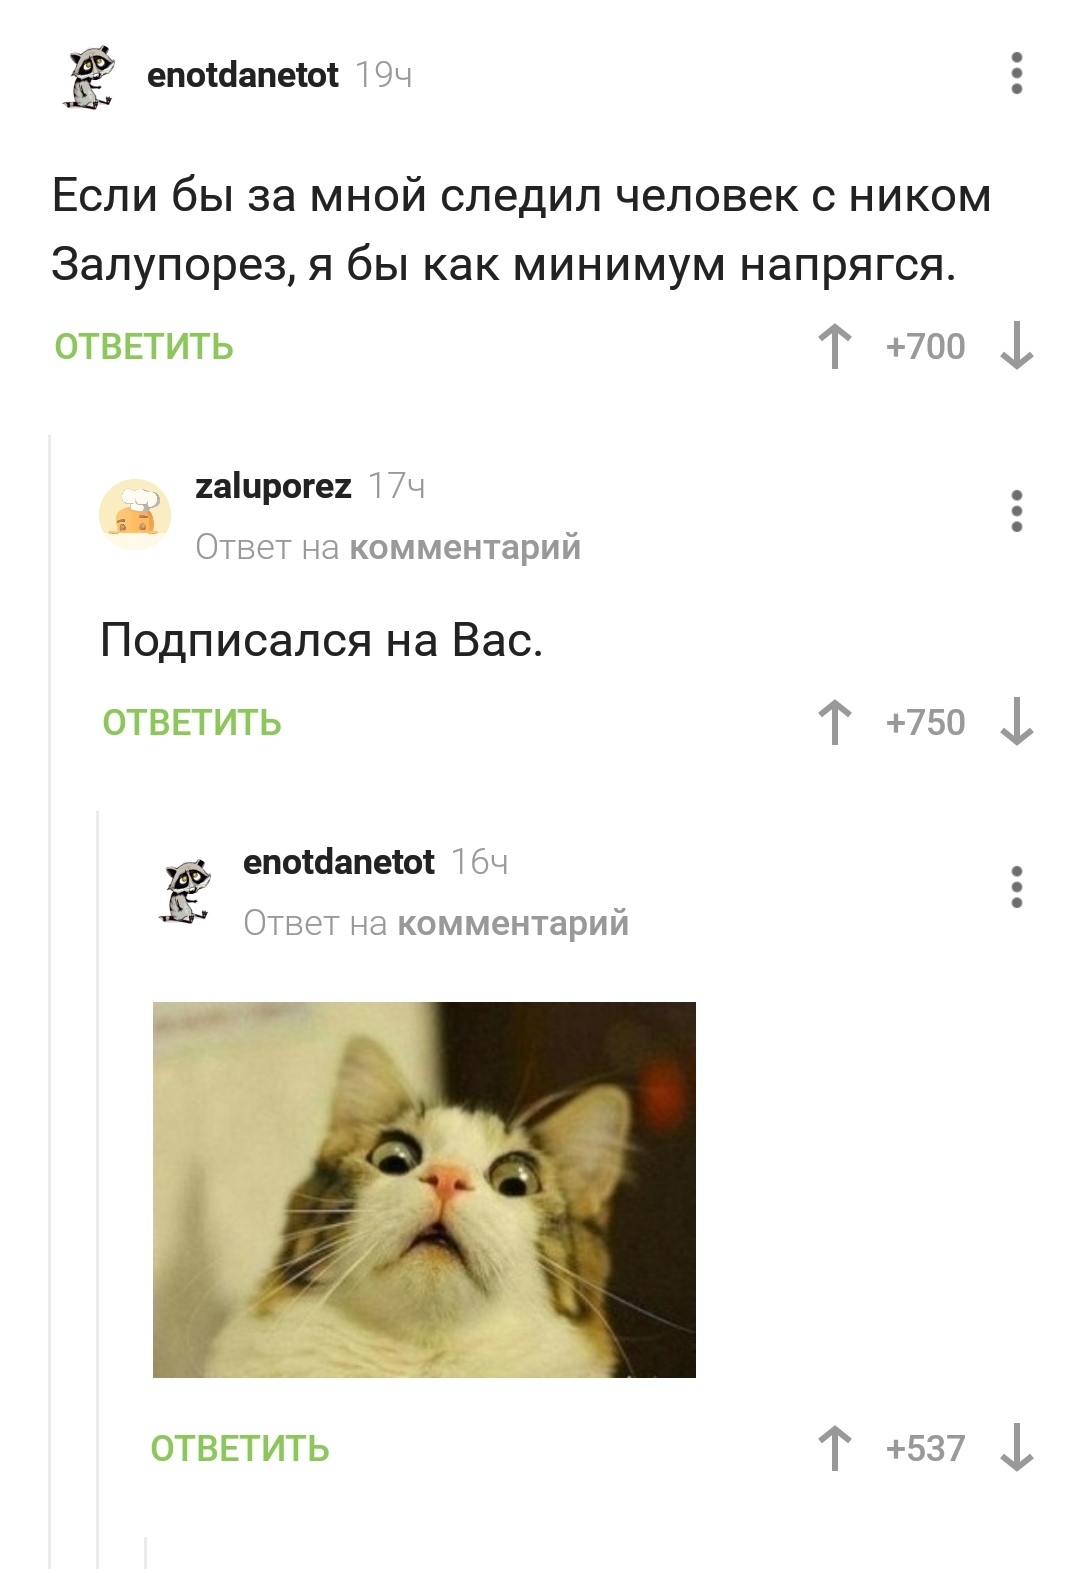This screenshot has height=1569, width=1080.
Task: Follow 'комментарий' link in the 16ч reply
Action: (514, 923)
